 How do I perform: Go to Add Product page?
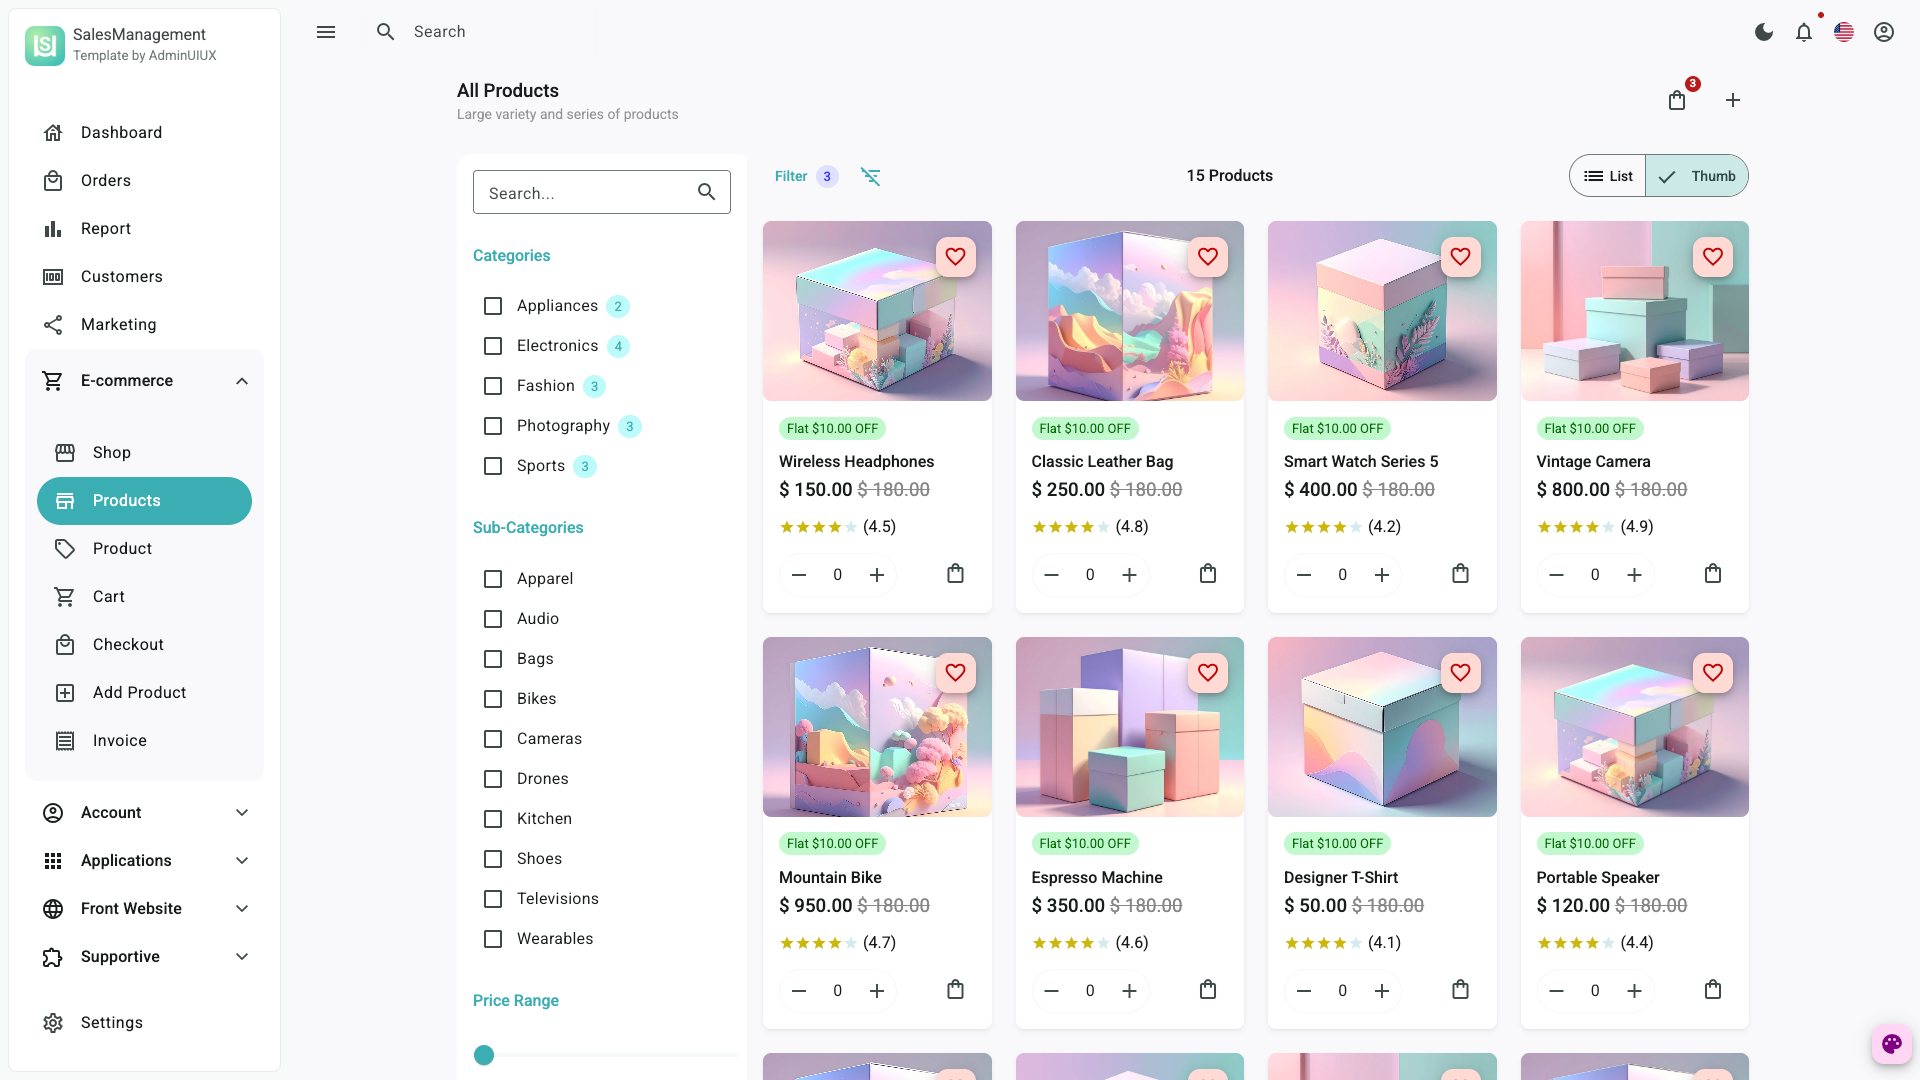tap(139, 693)
